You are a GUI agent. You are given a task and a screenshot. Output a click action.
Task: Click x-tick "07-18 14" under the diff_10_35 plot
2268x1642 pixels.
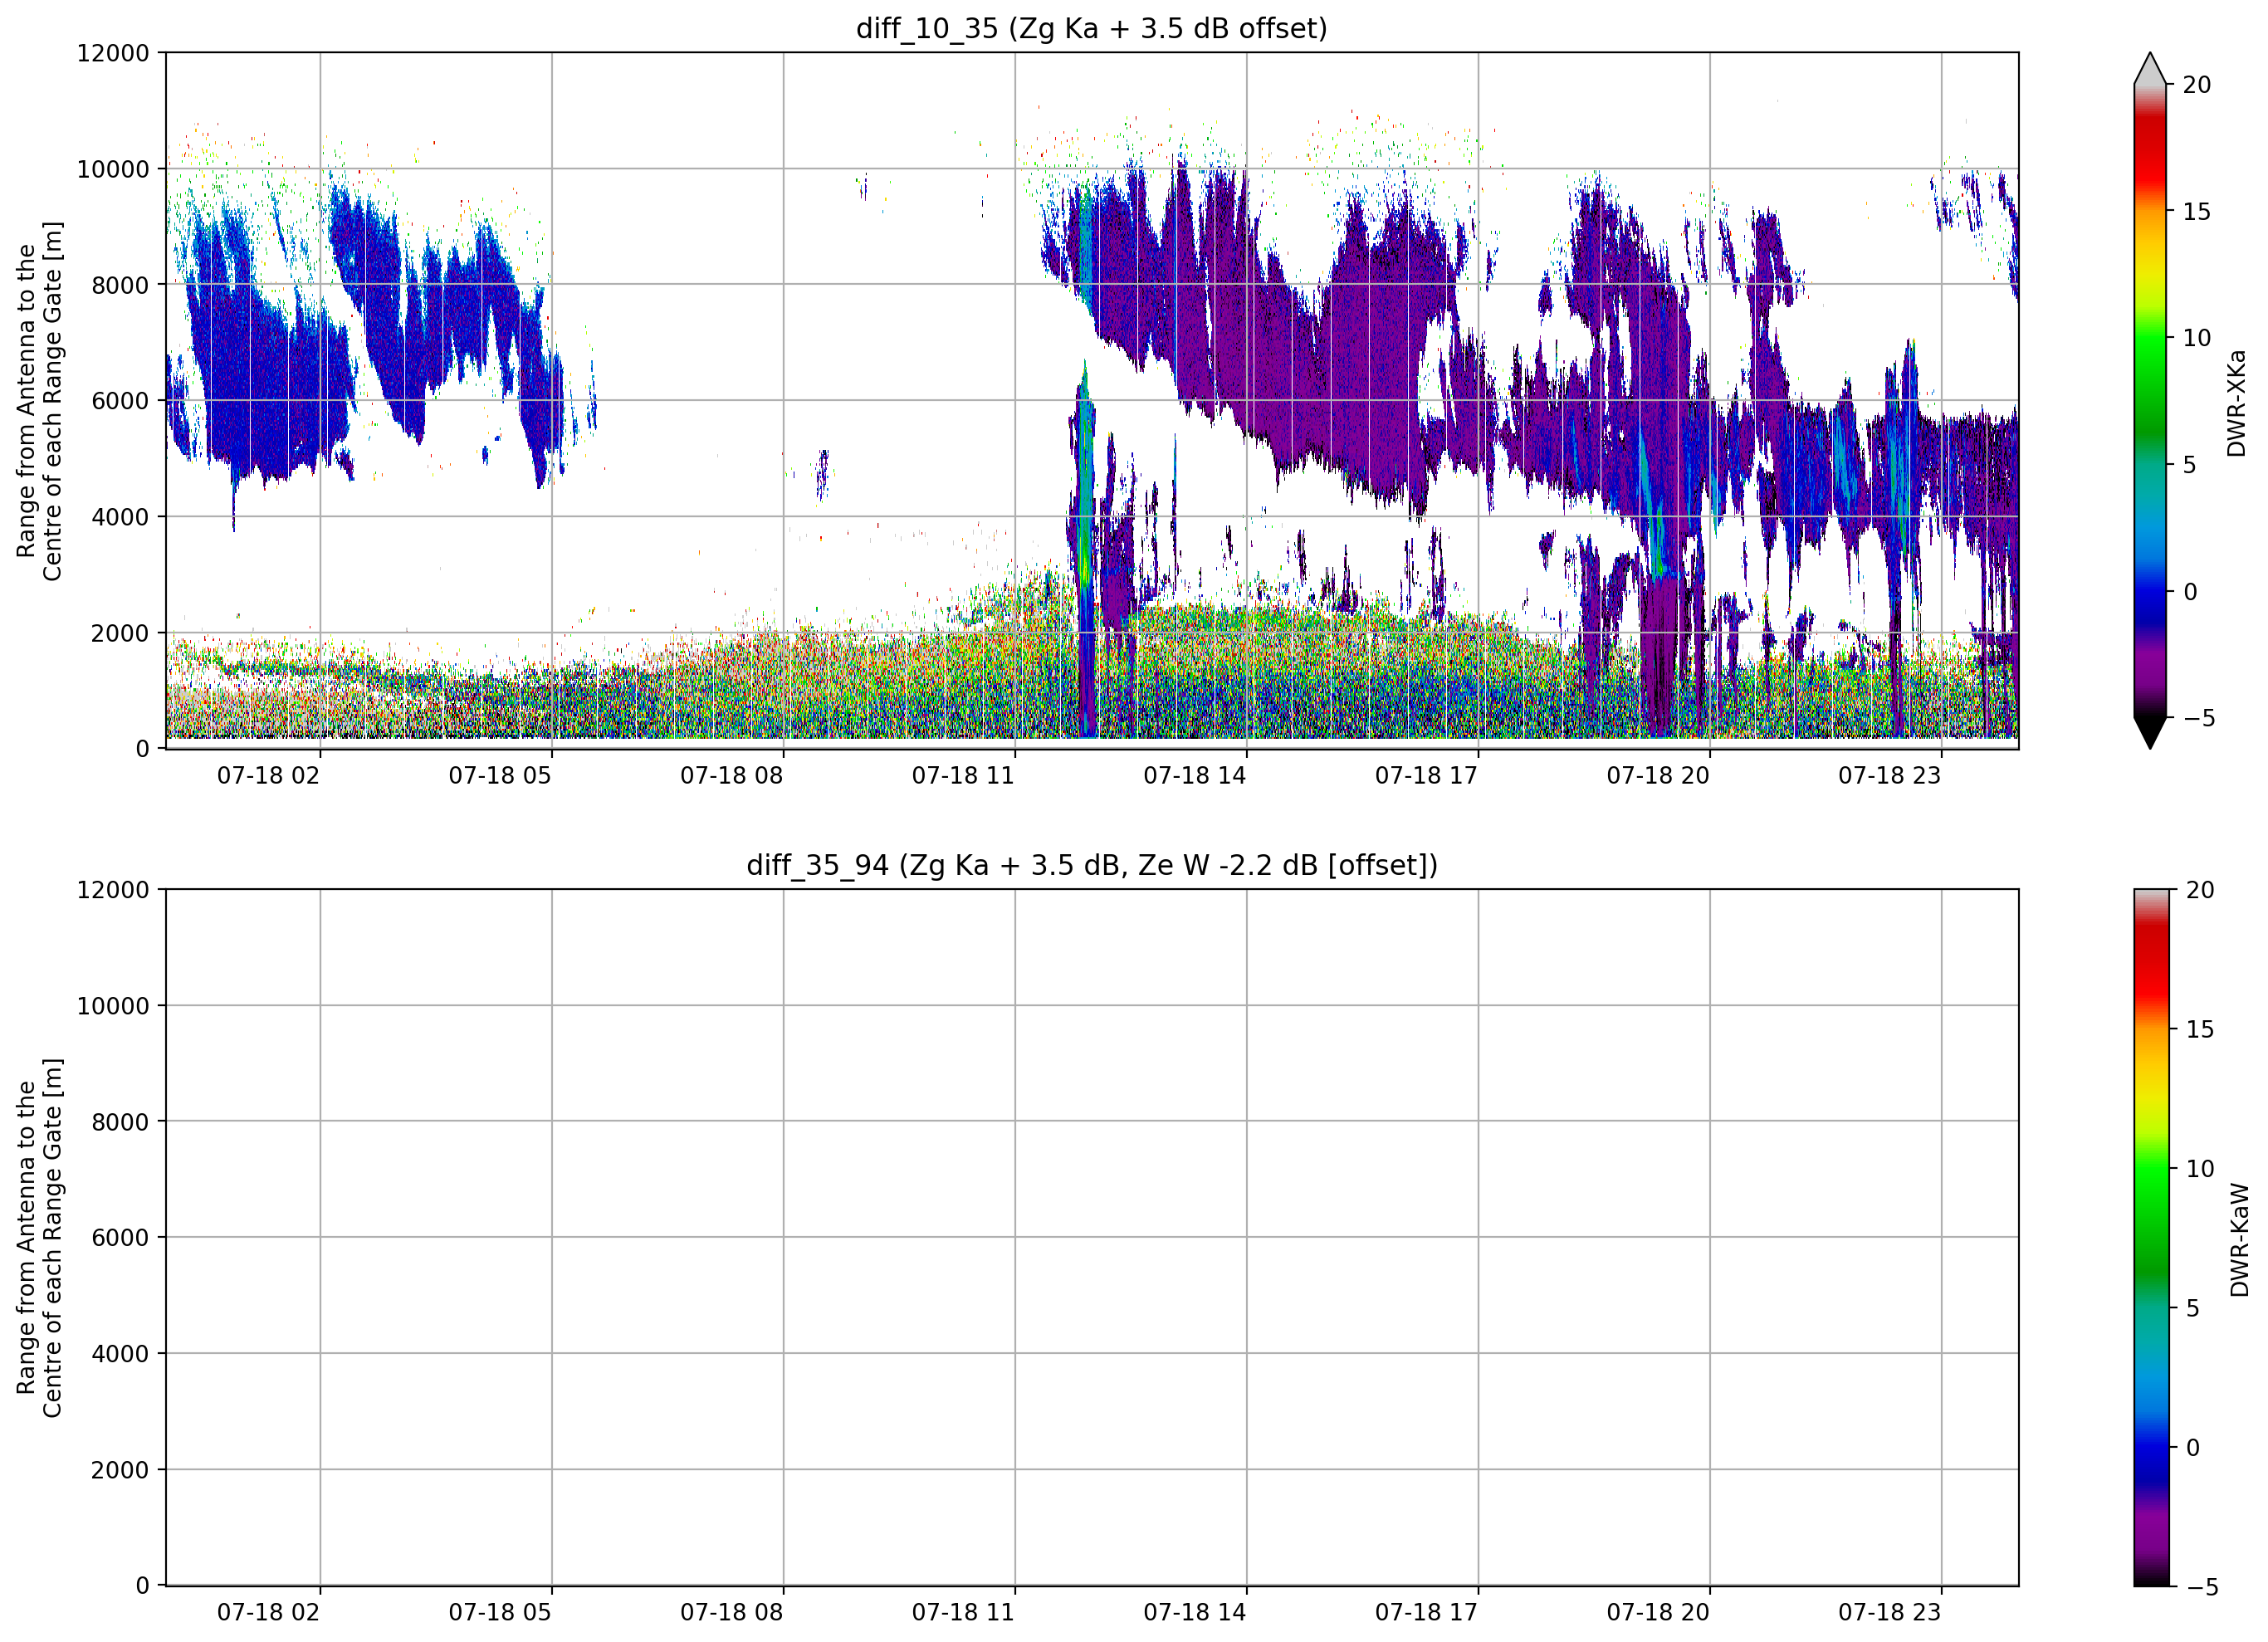(1195, 776)
